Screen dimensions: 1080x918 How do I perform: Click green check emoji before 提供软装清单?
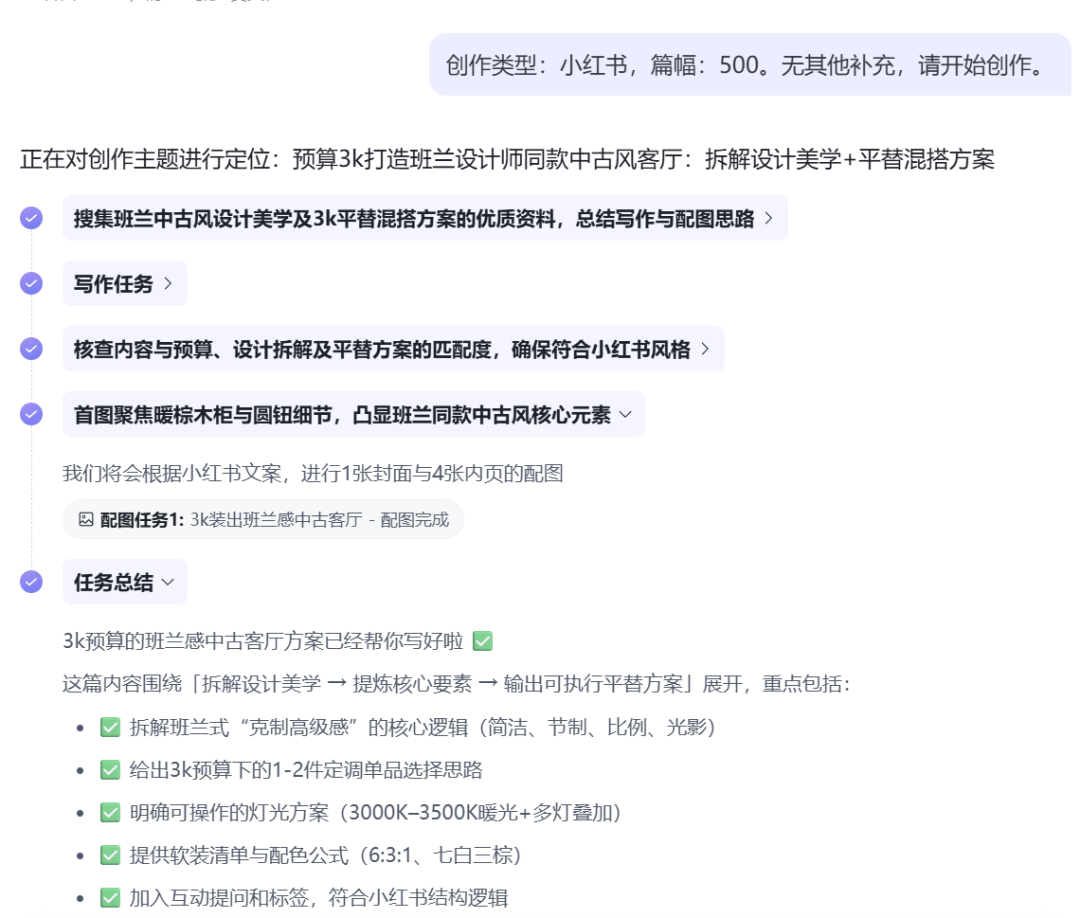(110, 855)
